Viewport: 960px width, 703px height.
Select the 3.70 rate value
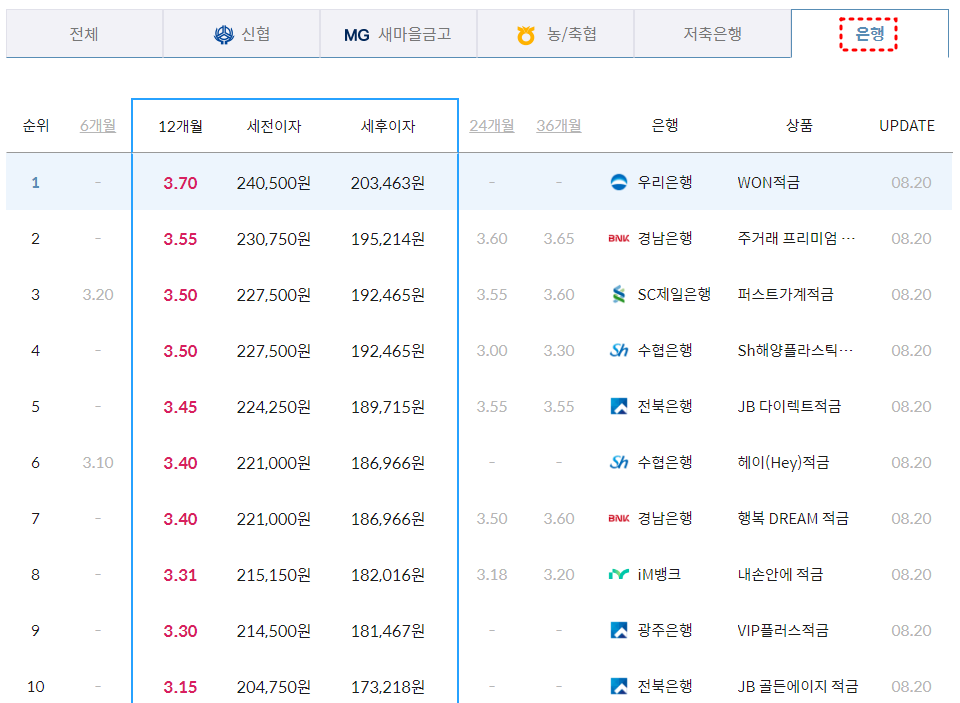click(181, 183)
